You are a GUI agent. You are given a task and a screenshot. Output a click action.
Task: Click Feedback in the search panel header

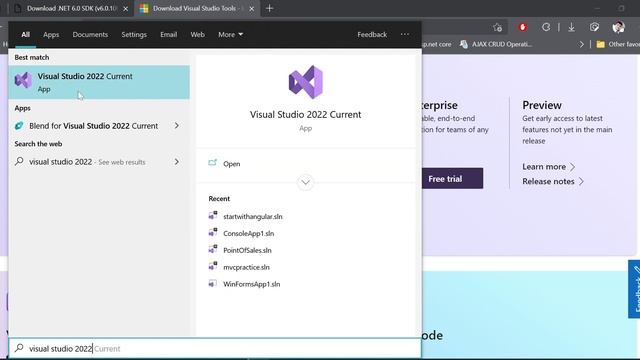tap(372, 35)
